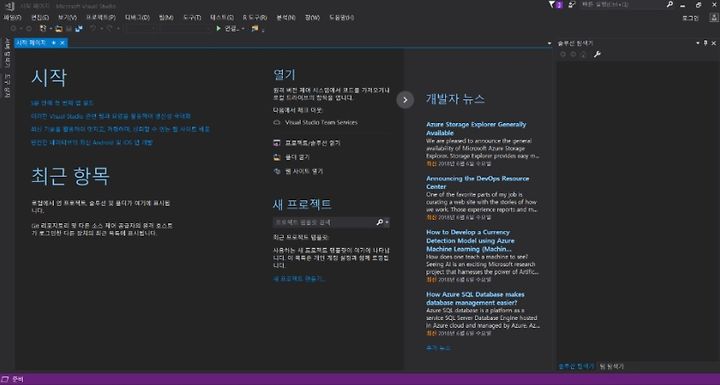The width and height of the screenshot is (720, 385).
Task: Toggle auto-hide pin on Solution Explorer
Action: pos(706,43)
